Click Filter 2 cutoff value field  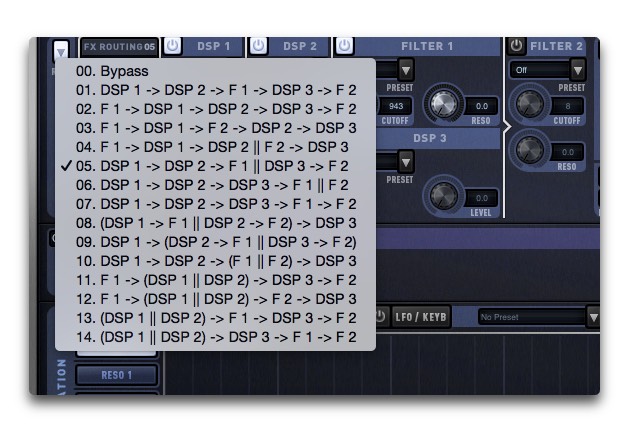[x=568, y=106]
